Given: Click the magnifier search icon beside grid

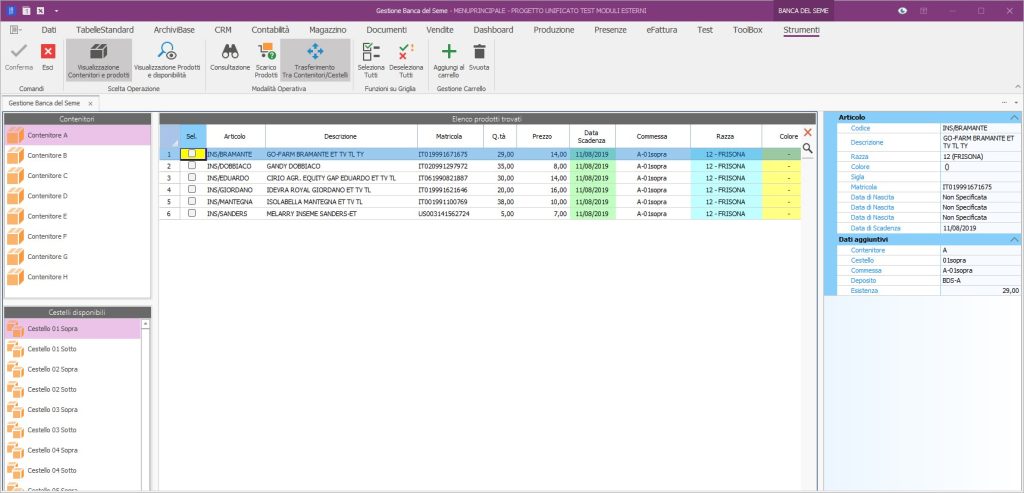Looking at the screenshot, I should pos(808,148).
